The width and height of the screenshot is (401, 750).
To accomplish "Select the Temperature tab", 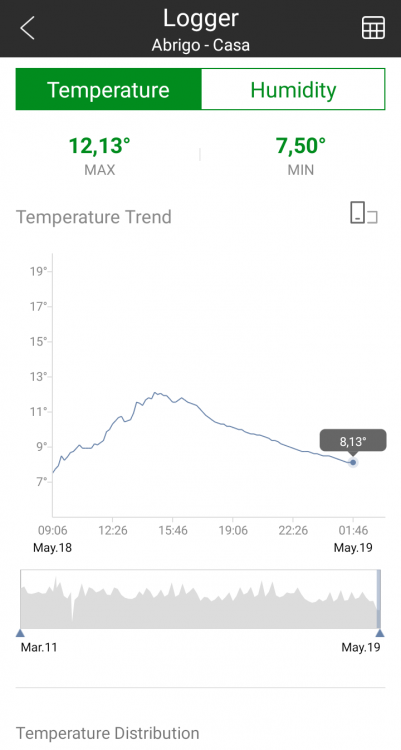I will [x=109, y=89].
